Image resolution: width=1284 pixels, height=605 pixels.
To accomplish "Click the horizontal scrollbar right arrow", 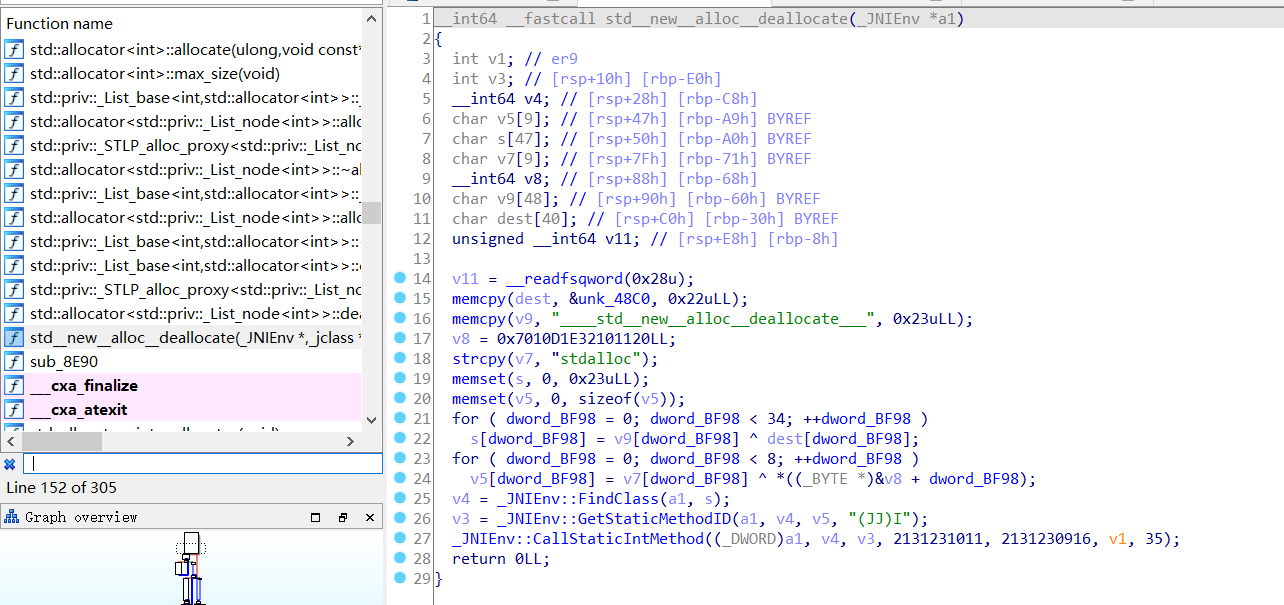I will tap(350, 441).
